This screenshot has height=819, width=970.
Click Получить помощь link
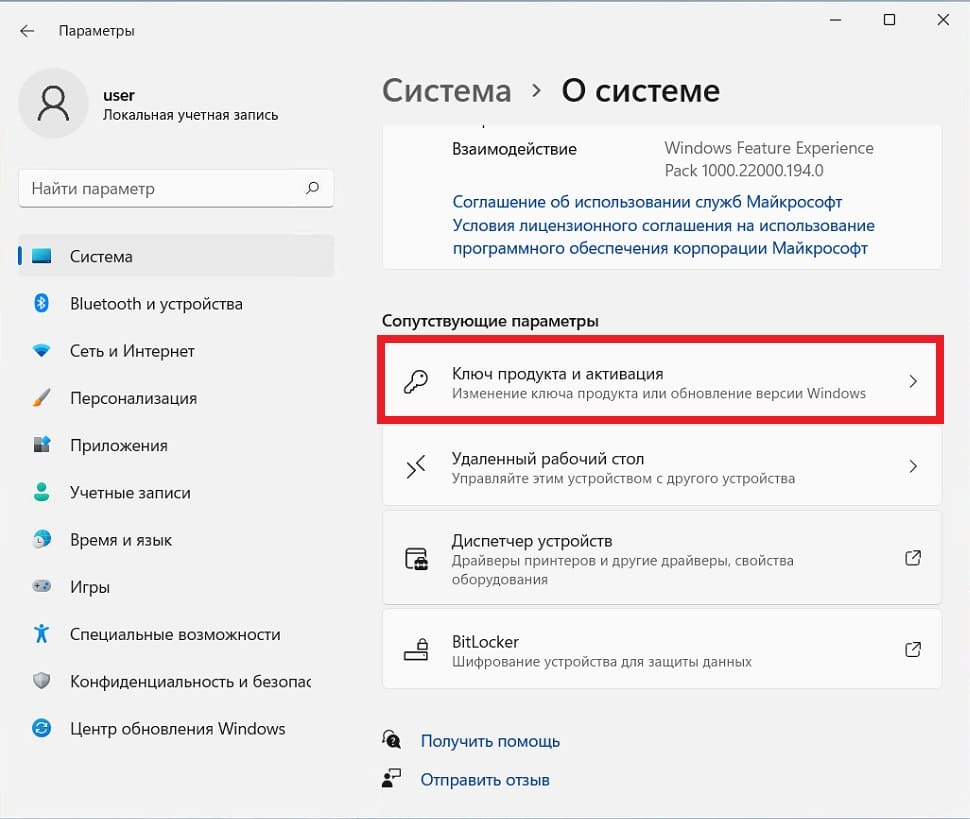click(x=490, y=740)
